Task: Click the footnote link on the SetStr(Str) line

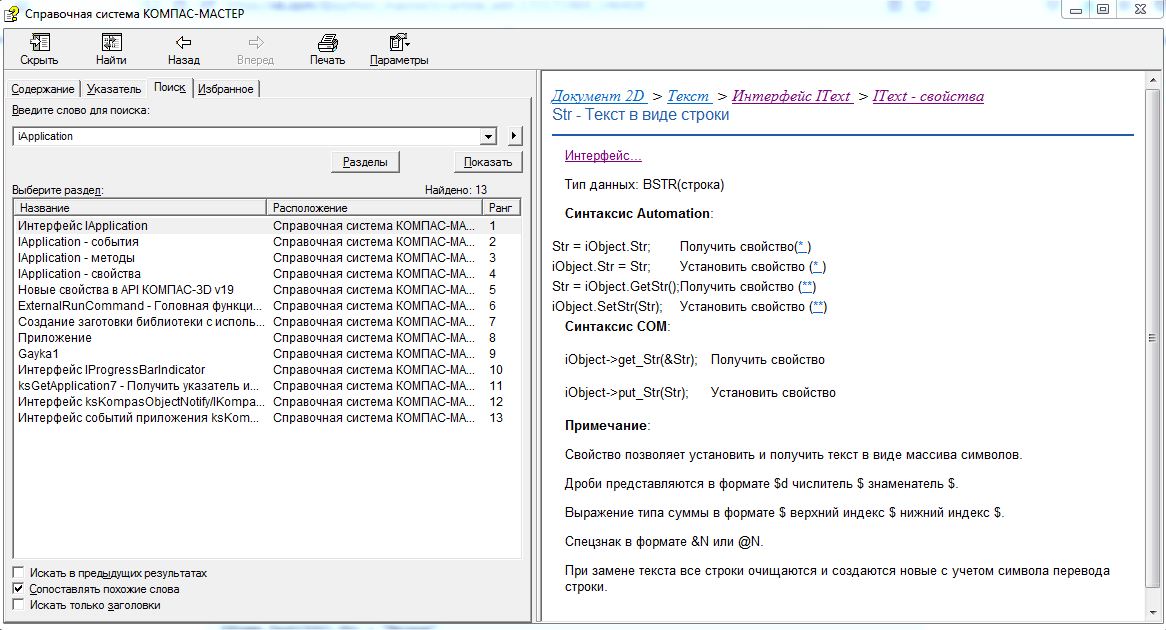Action: click(x=818, y=307)
